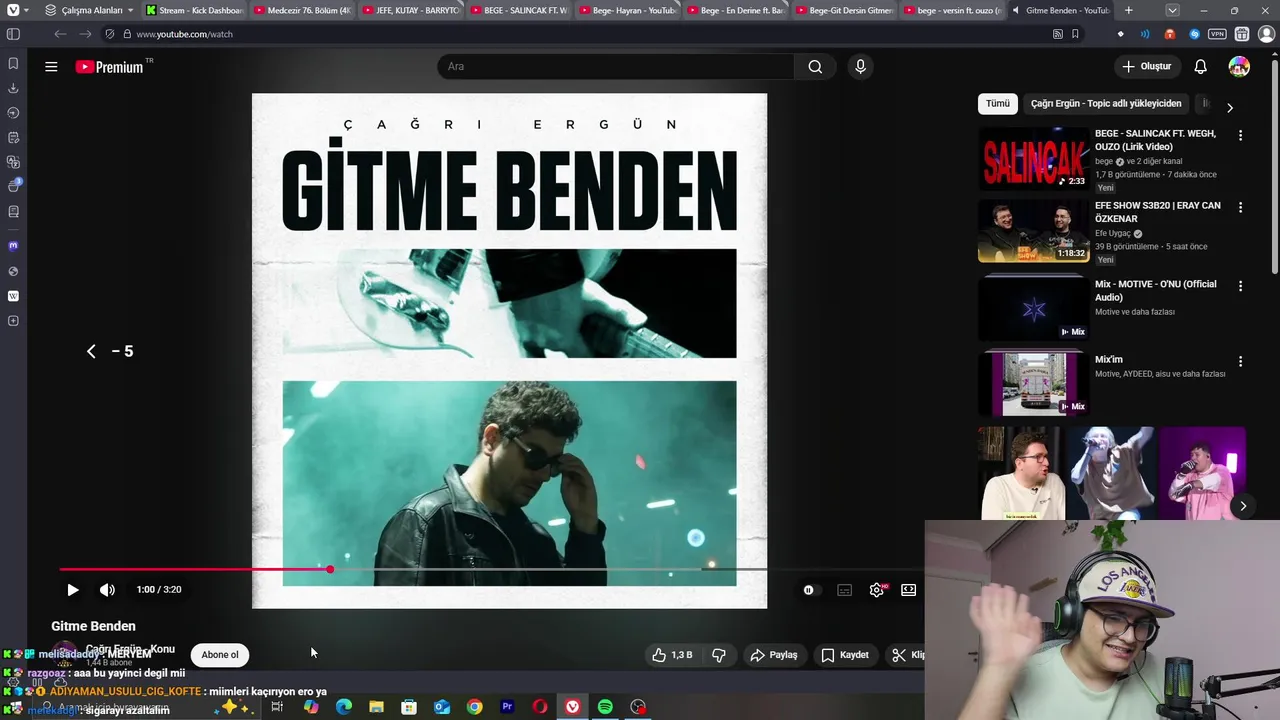This screenshot has width=1280, height=720.
Task: Toggle subtitles in the video player
Action: (844, 590)
